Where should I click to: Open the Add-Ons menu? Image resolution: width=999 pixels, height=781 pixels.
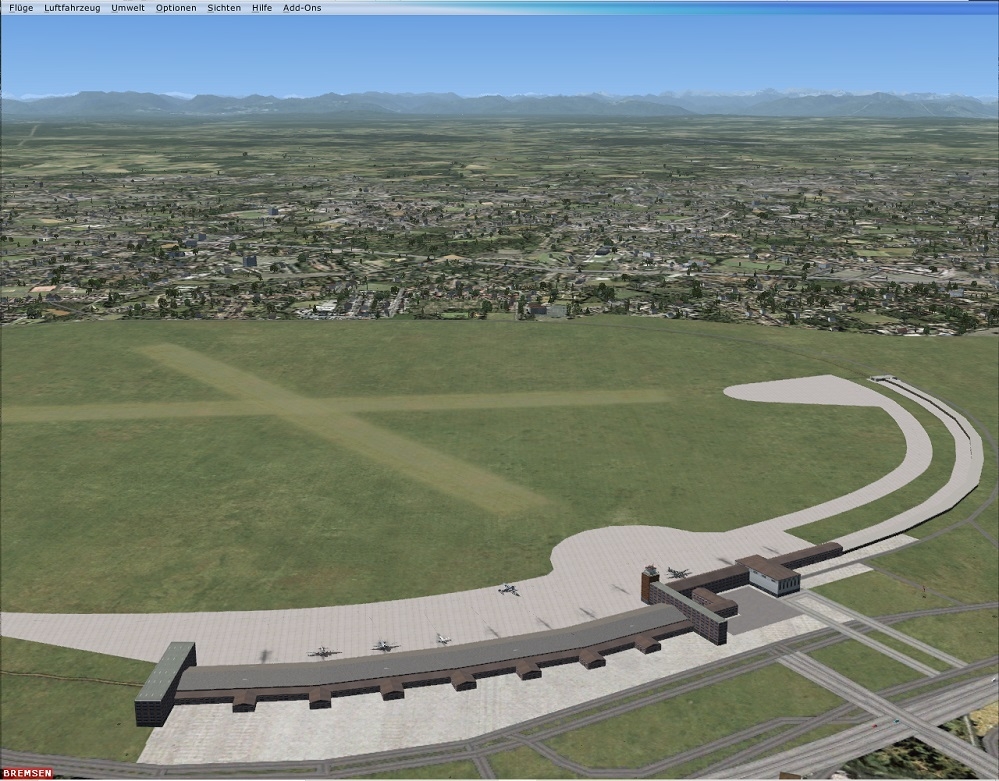coord(302,8)
